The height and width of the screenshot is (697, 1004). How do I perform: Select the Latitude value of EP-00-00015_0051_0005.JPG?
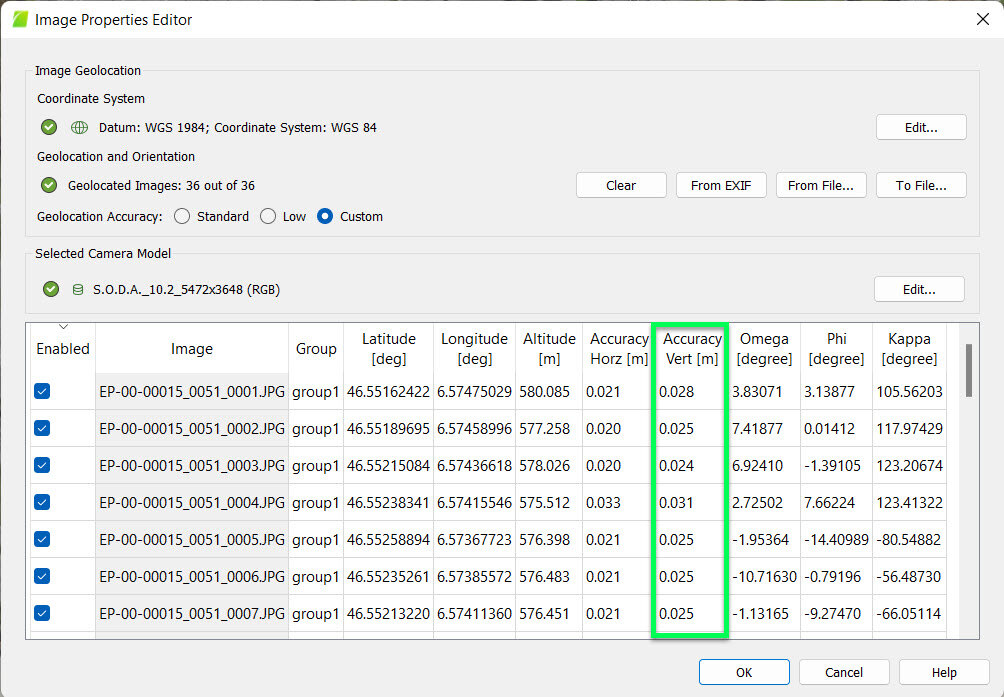[388, 539]
